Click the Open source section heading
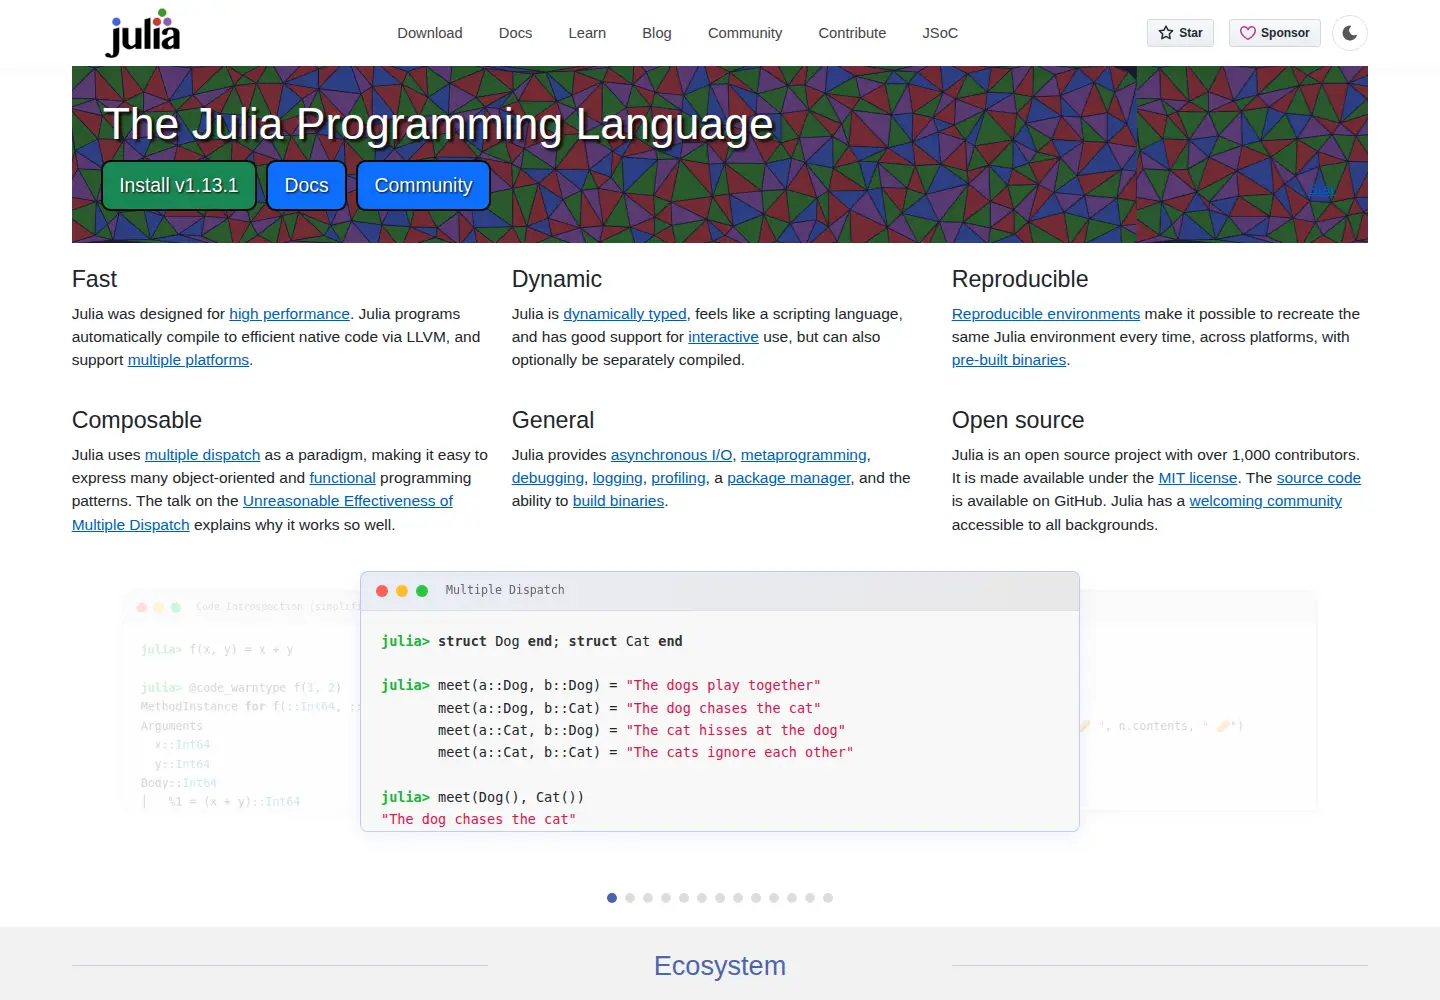1440x1000 pixels. pyautogui.click(x=1018, y=420)
